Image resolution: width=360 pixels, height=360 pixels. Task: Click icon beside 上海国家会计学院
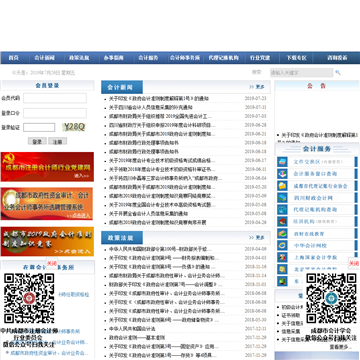tap(282, 257)
